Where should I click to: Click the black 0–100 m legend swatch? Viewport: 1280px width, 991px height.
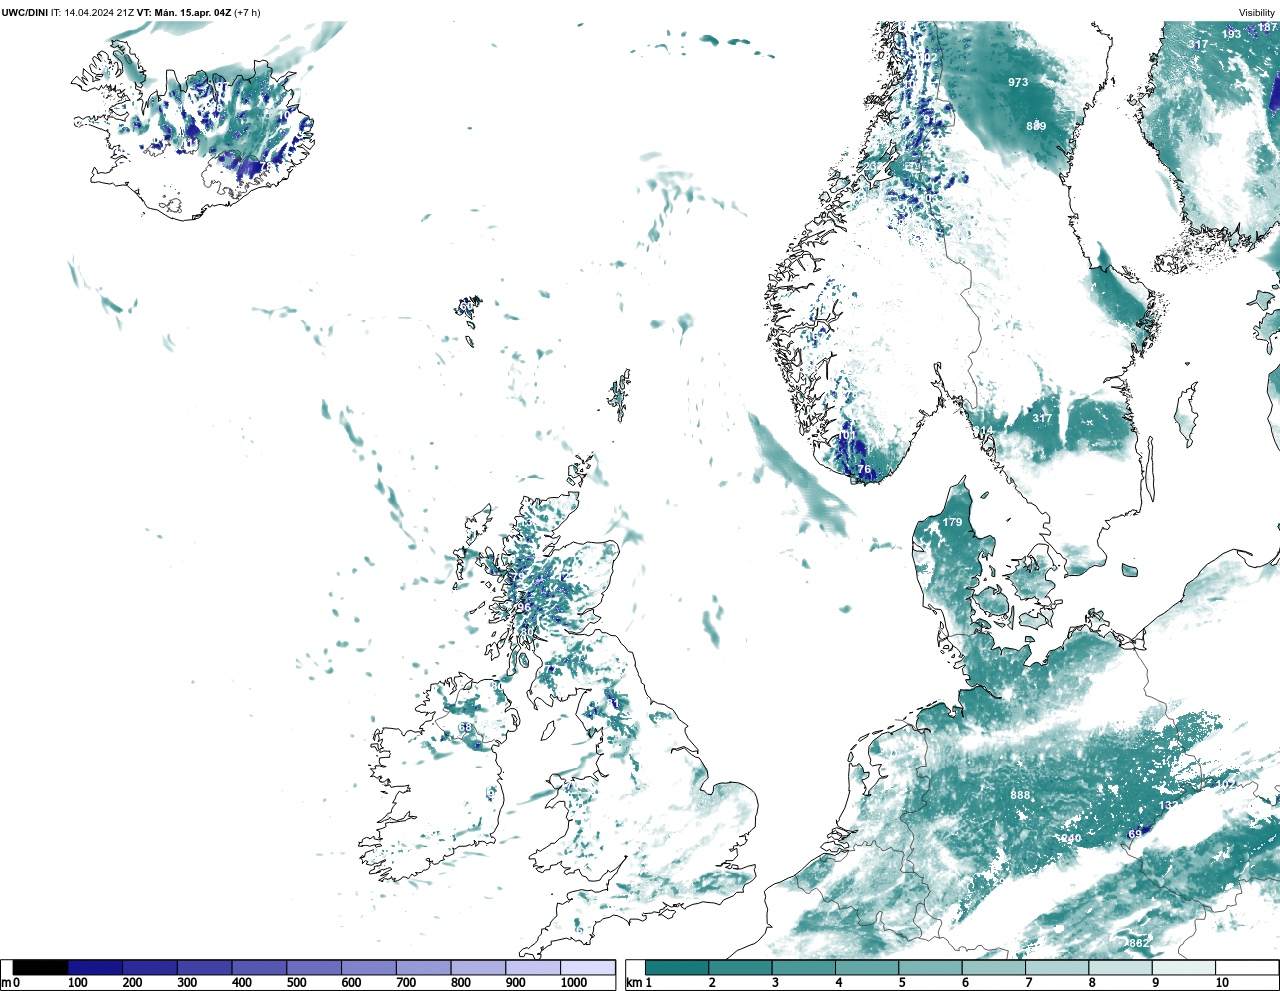click(41, 967)
